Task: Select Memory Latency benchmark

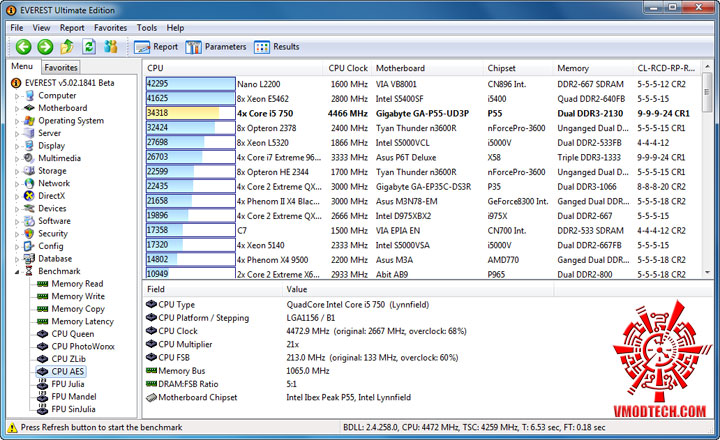Action: click(x=82, y=322)
